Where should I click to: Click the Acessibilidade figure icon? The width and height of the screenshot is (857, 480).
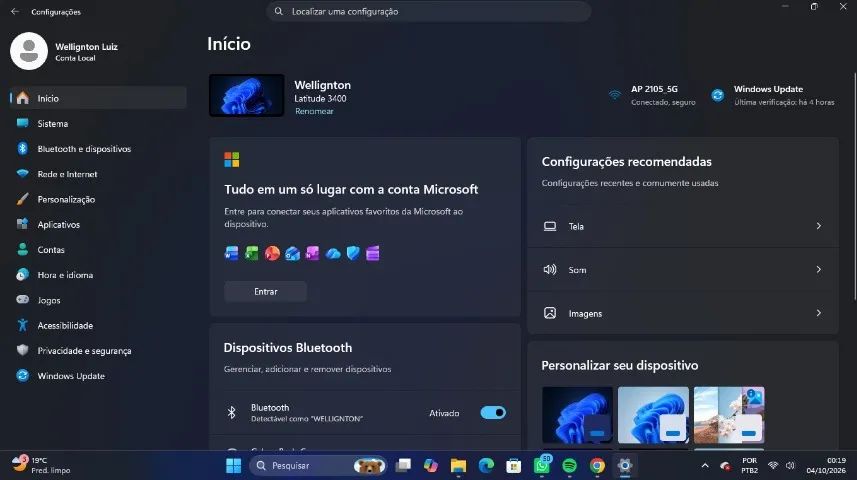22,325
